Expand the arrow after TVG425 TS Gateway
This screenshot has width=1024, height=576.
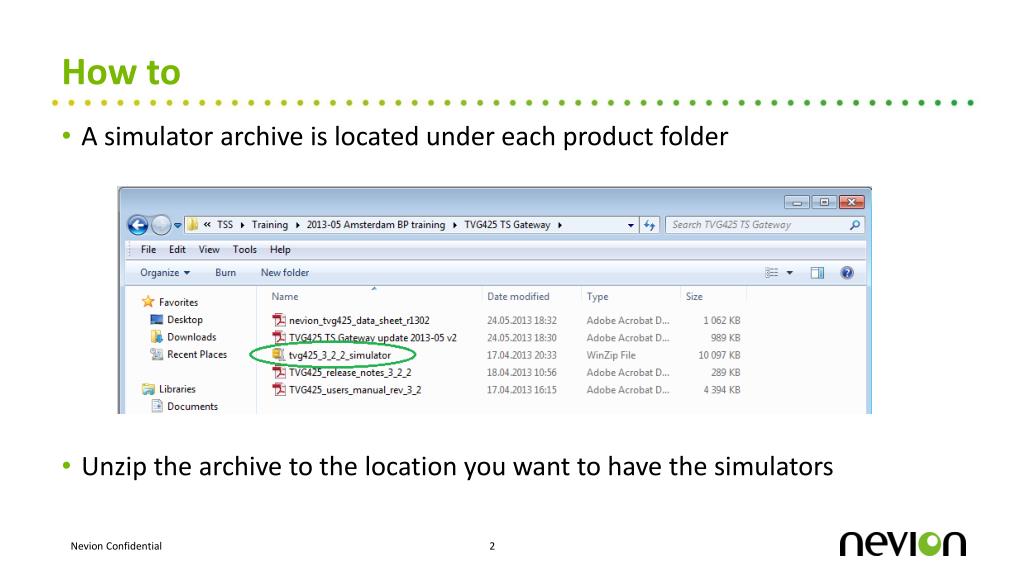click(560, 225)
